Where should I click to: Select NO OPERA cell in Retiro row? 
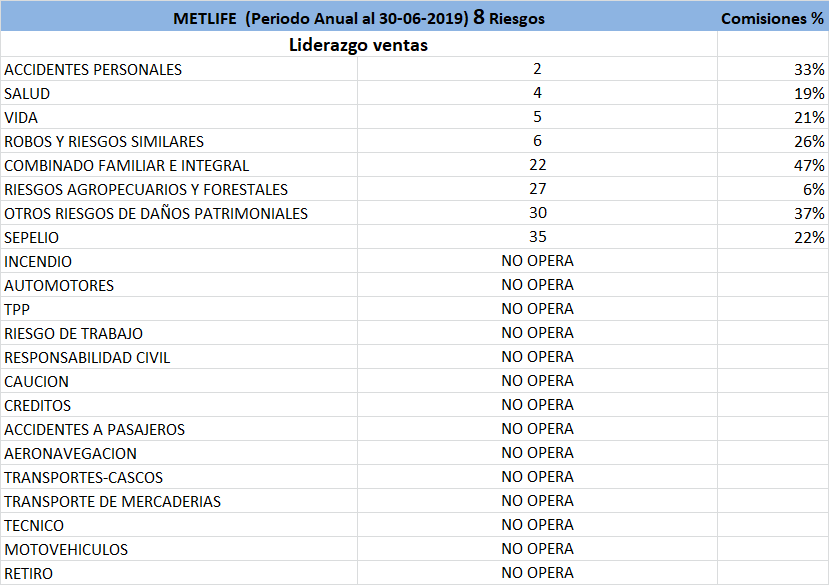(x=537, y=573)
